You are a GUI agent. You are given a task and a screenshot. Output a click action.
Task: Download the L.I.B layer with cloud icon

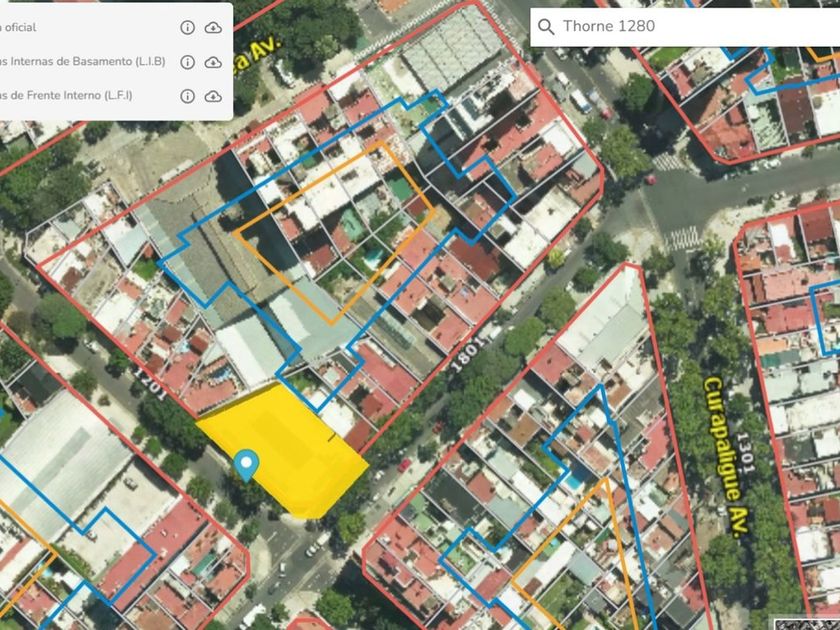(213, 62)
